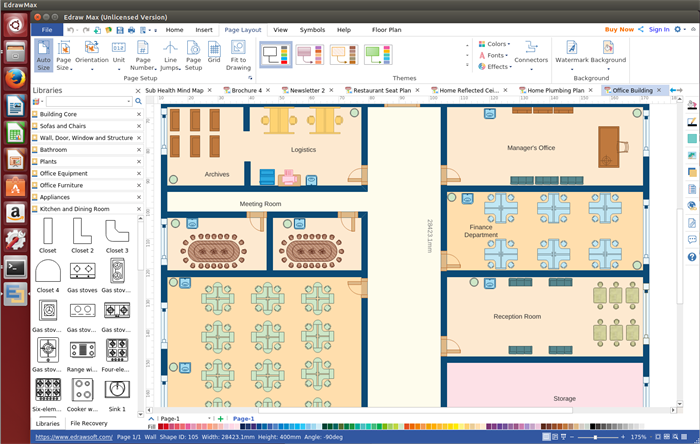Click the Auto Size button
The height and width of the screenshot is (444, 700).
[44, 54]
